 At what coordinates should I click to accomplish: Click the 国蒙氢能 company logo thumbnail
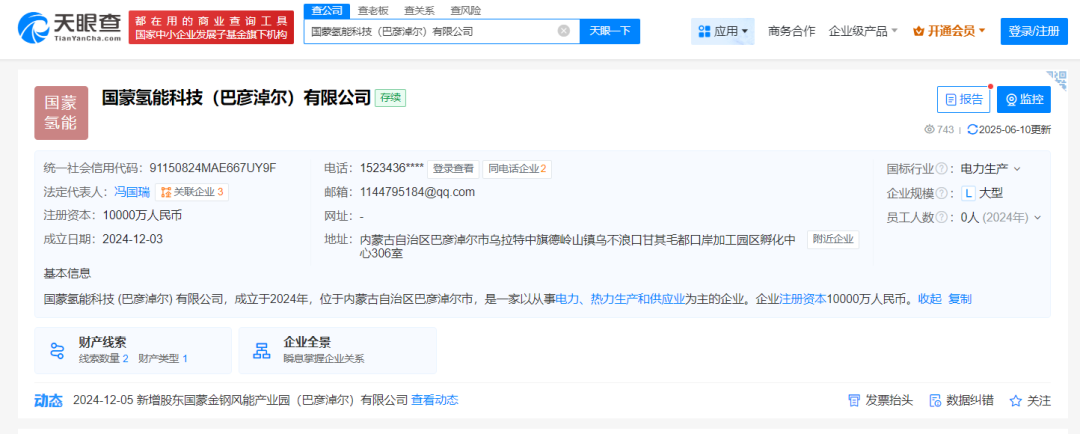[61, 113]
